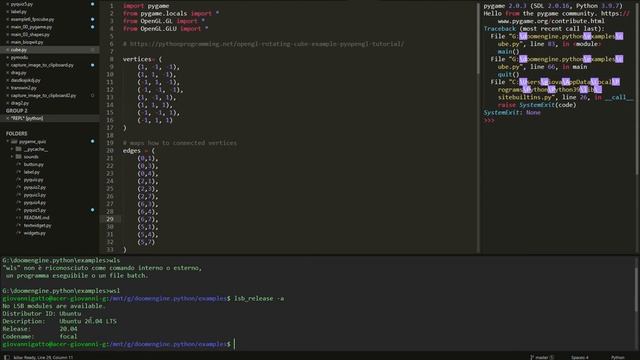Open widgets.py in the folder tree
Viewport: 640px width, 360px height.
pos(35,233)
